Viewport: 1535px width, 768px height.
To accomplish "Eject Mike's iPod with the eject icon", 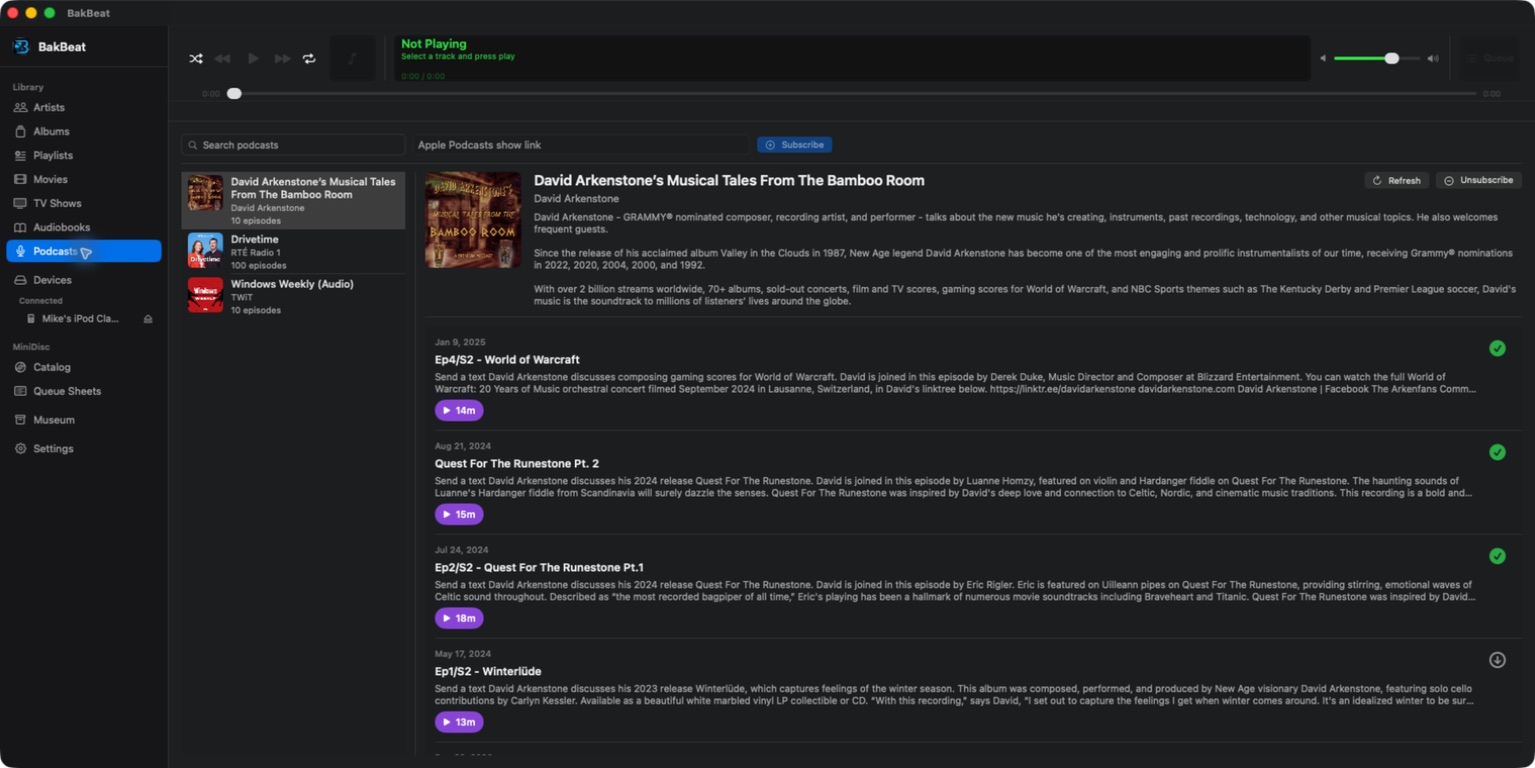I will click(x=148, y=319).
